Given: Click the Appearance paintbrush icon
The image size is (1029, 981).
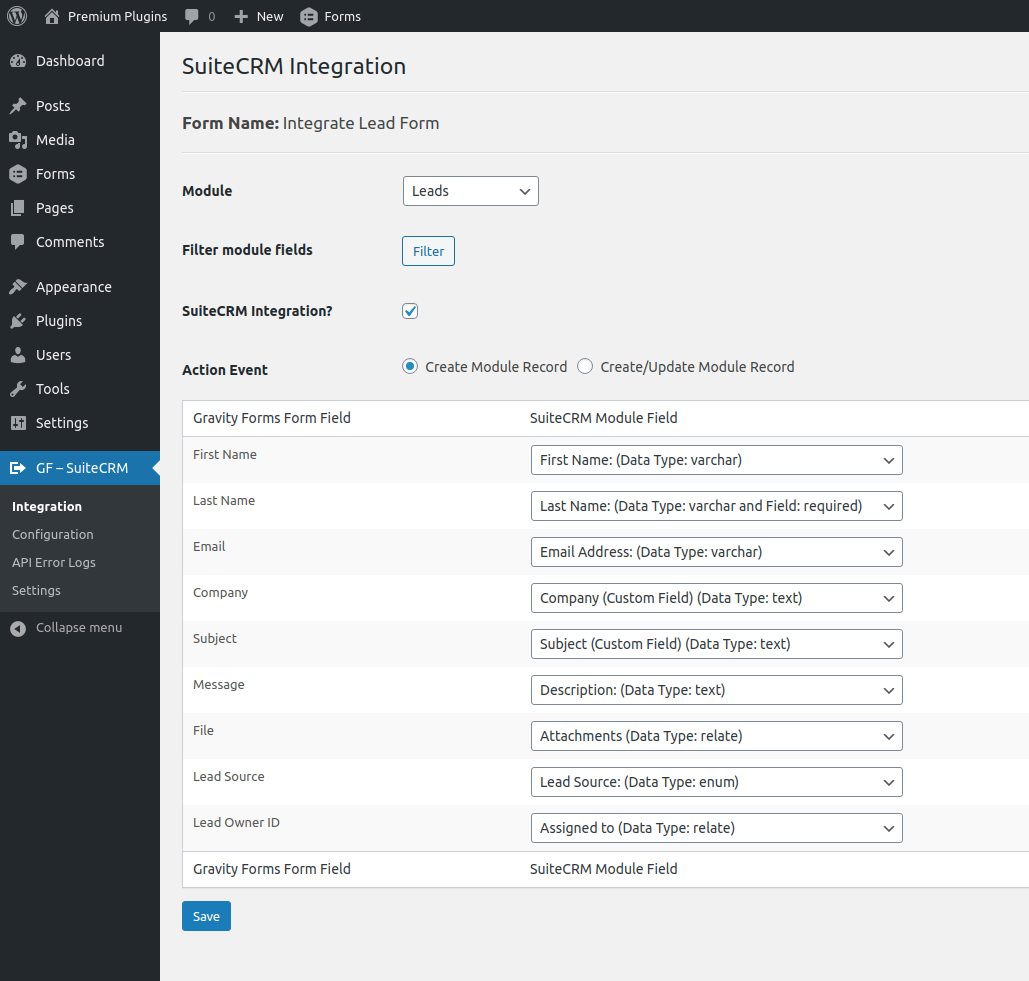Looking at the screenshot, I should coord(18,287).
